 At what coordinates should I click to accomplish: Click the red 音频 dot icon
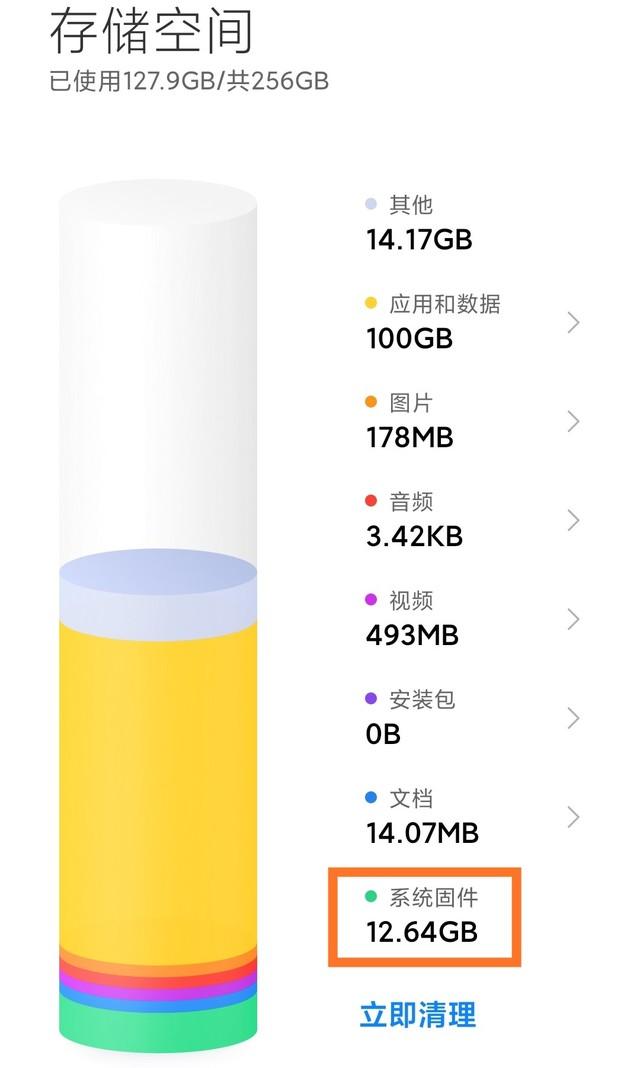point(371,501)
